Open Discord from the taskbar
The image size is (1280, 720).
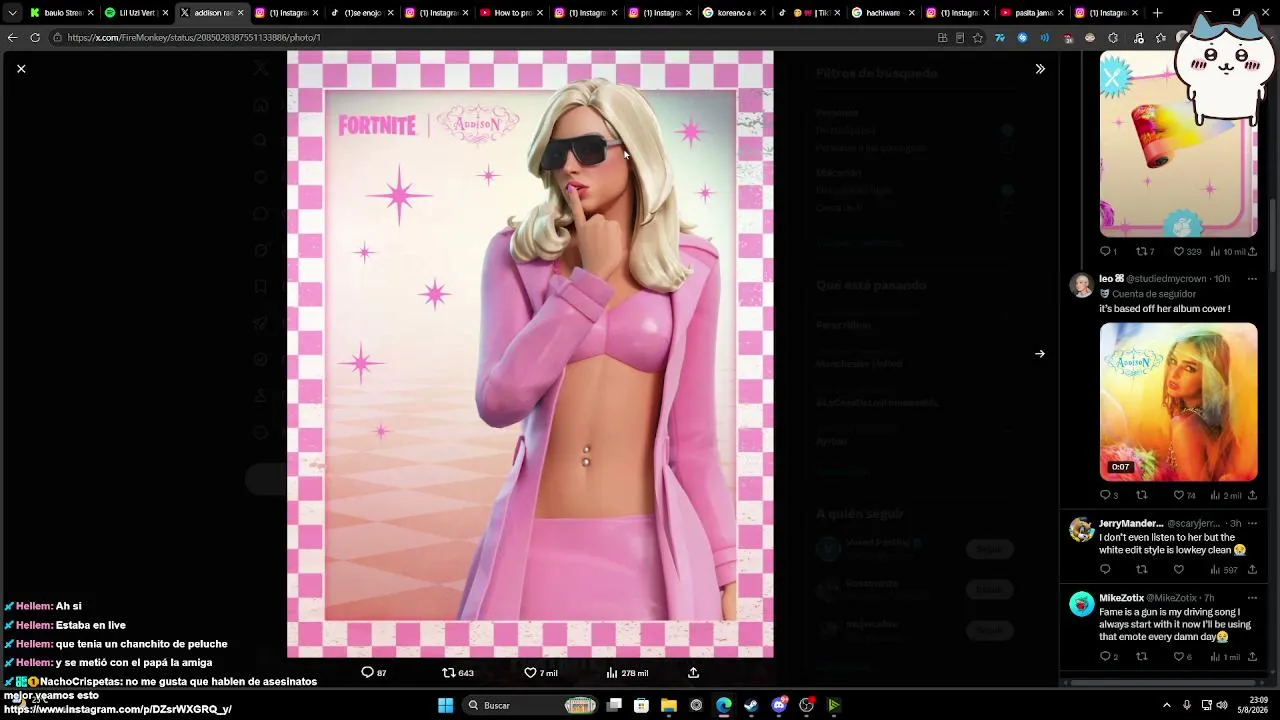point(779,705)
